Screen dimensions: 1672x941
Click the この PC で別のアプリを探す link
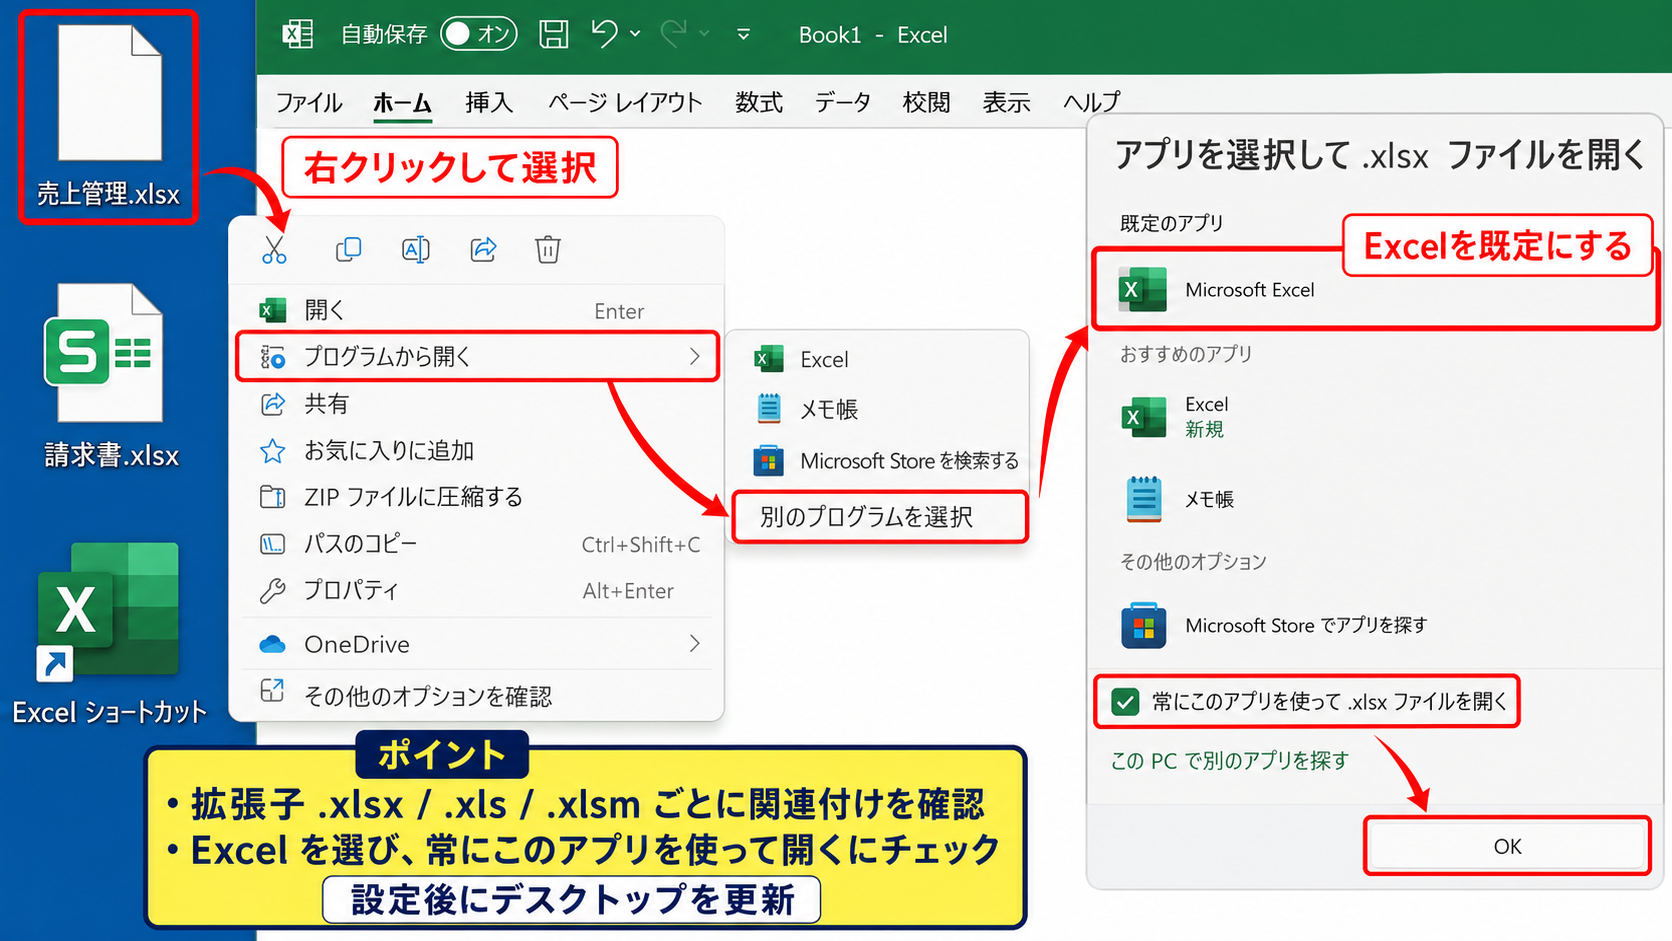[x=1230, y=761]
